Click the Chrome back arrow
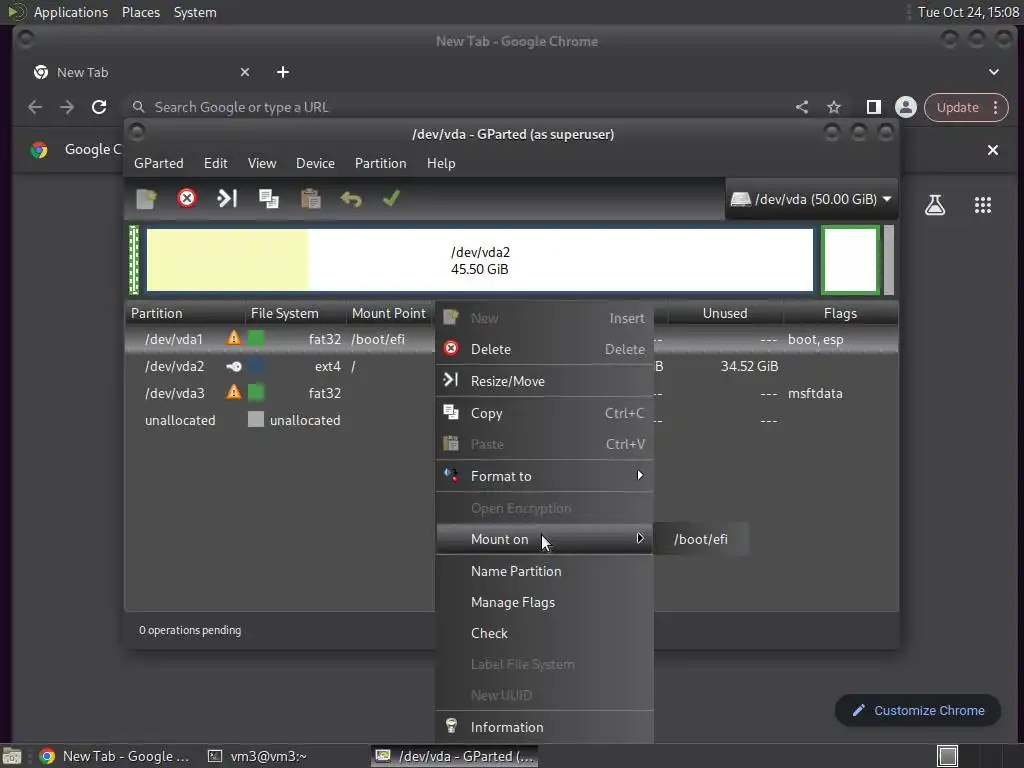Image resolution: width=1024 pixels, height=768 pixels. [35, 107]
